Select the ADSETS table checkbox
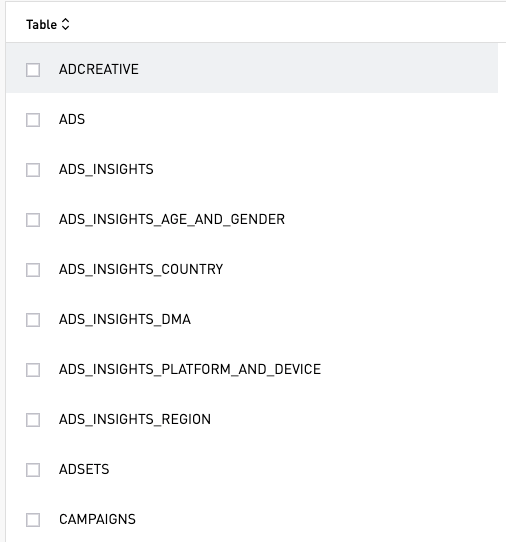The image size is (506, 542). pos(33,470)
